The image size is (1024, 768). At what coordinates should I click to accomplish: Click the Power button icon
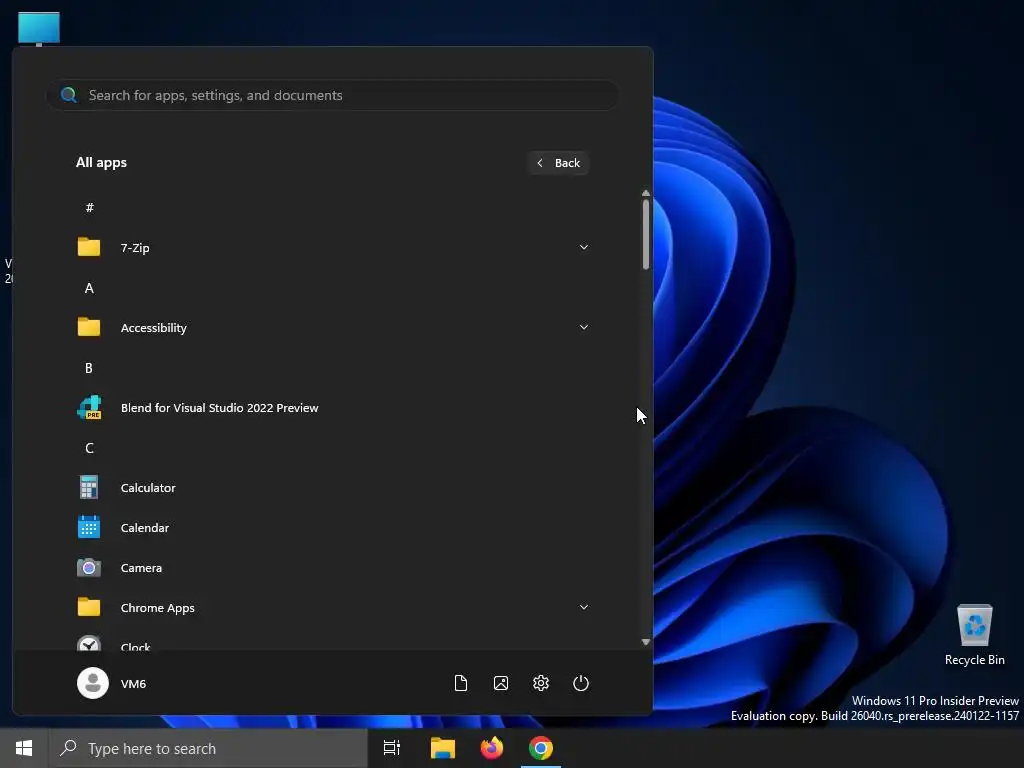click(581, 683)
